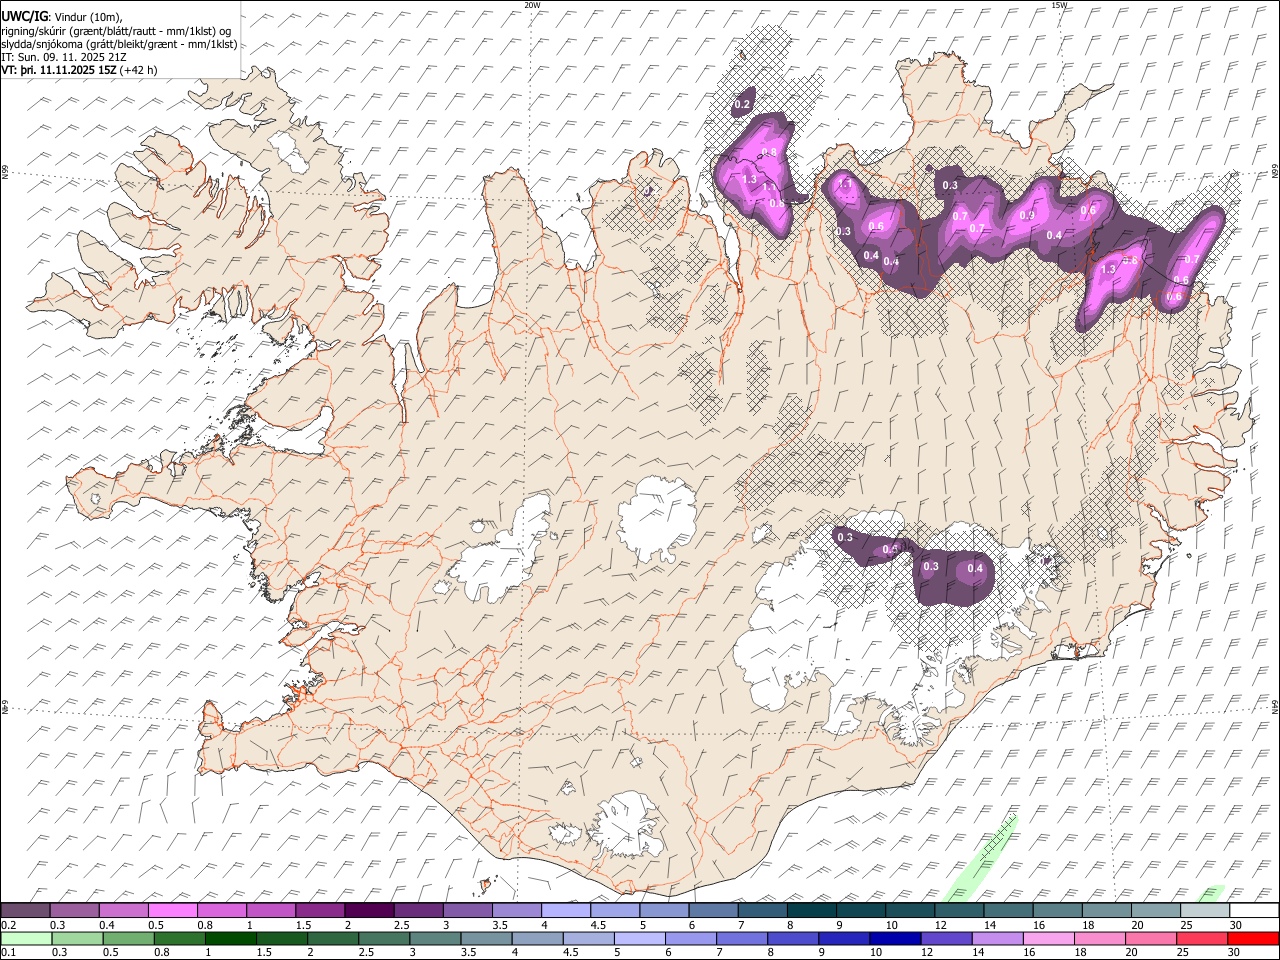1280x960 pixels.
Task: Click the light pink rain swatch labeled 16
Action: (x=1048, y=938)
